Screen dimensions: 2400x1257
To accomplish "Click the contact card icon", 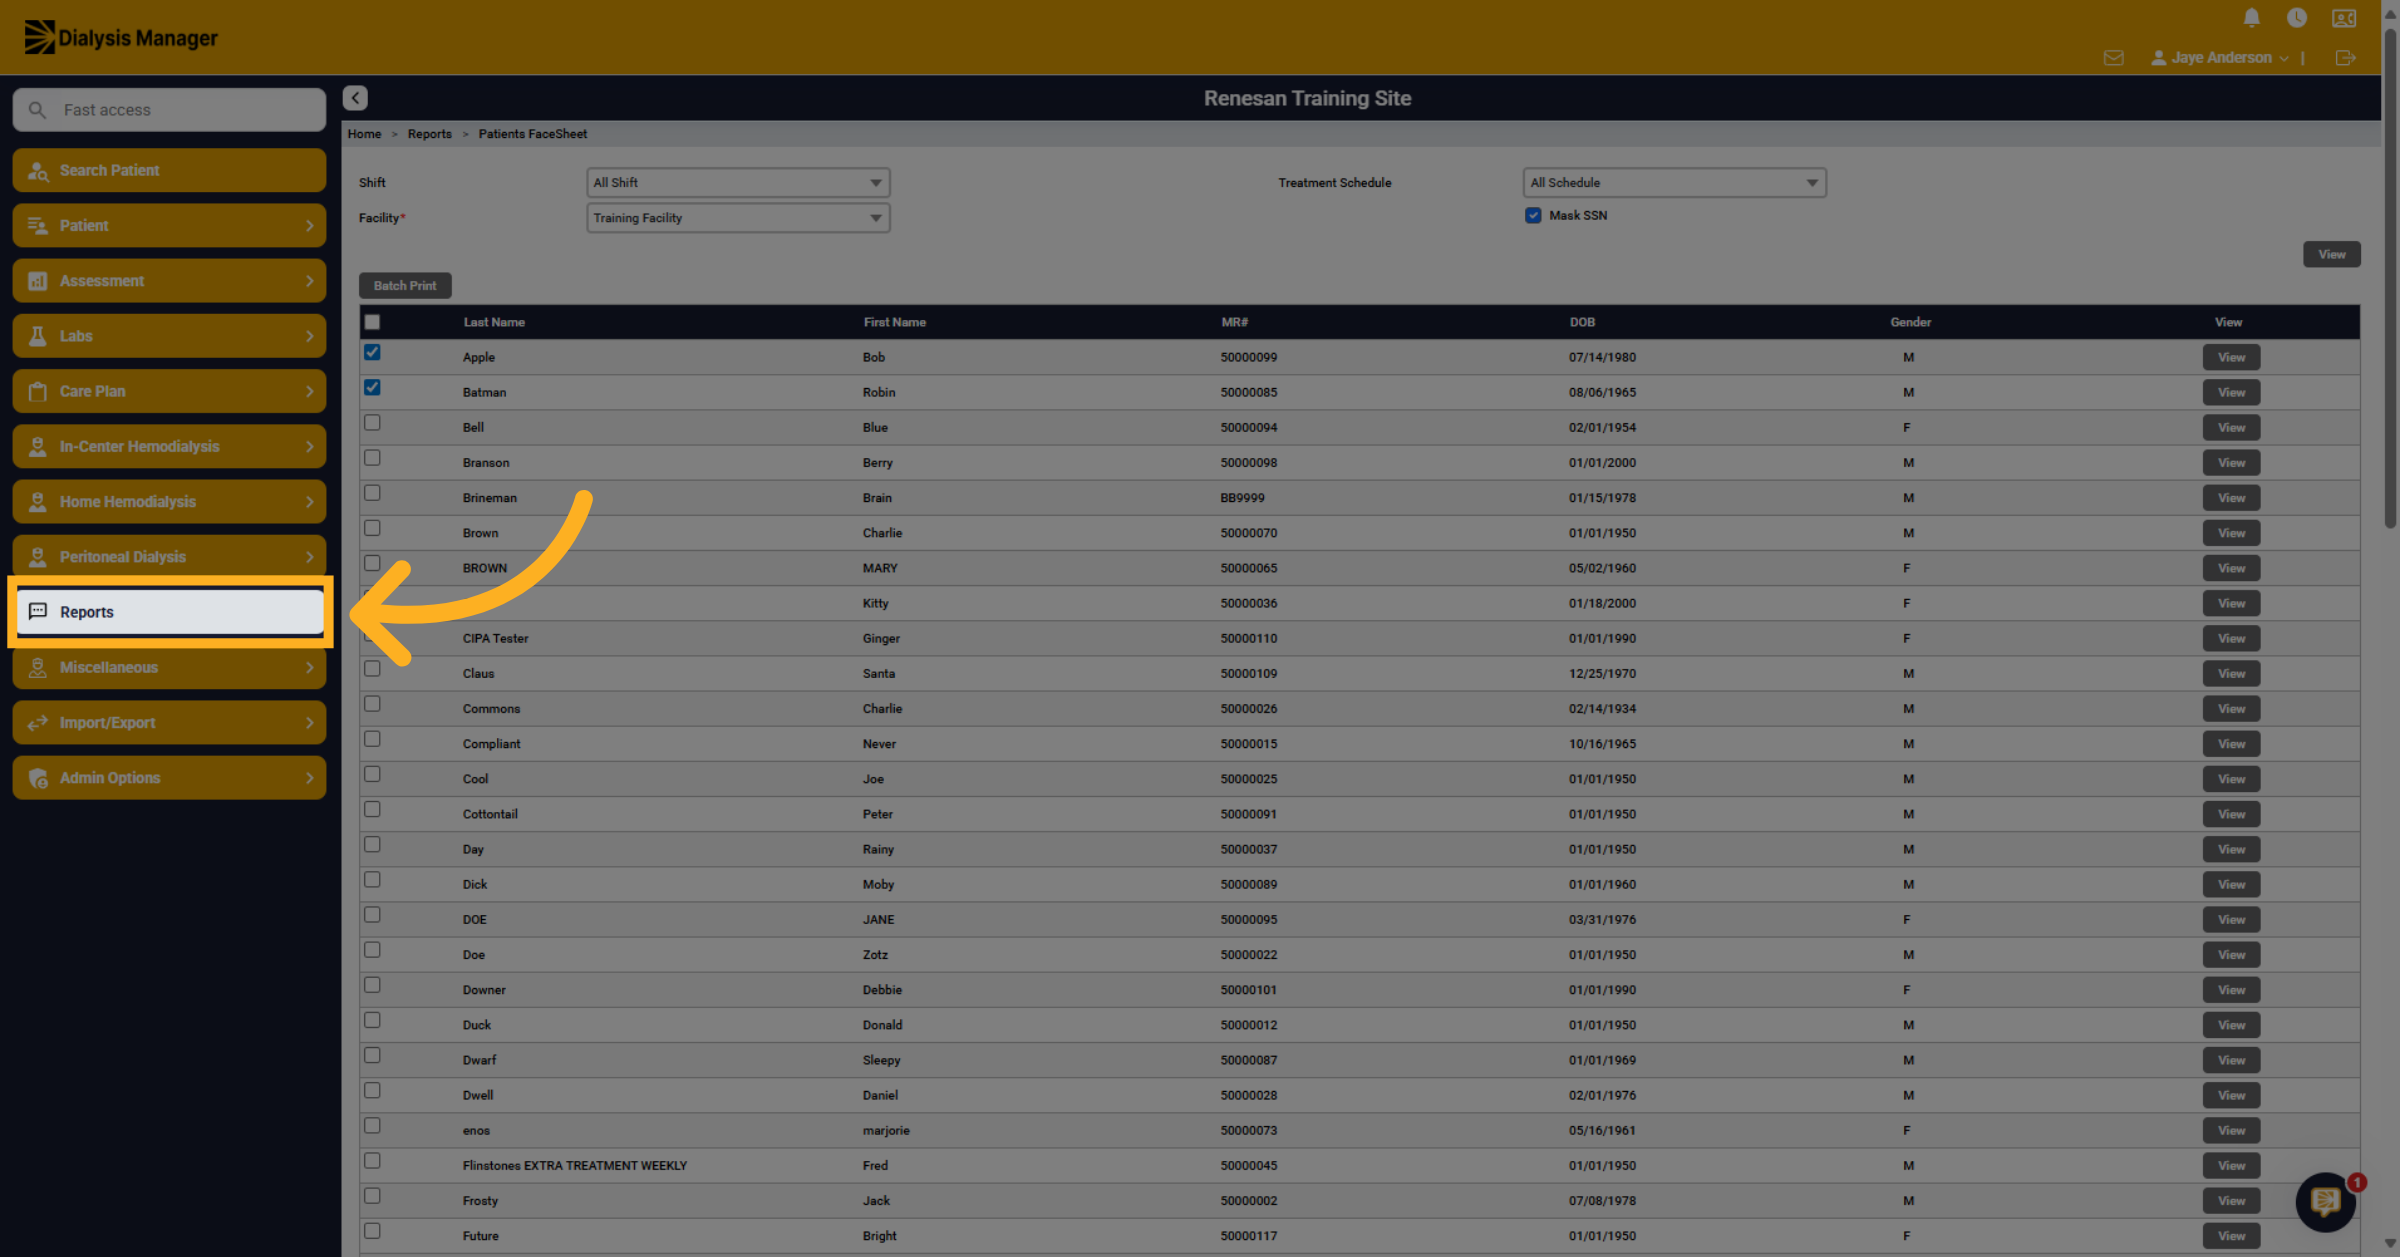I will tap(2344, 18).
